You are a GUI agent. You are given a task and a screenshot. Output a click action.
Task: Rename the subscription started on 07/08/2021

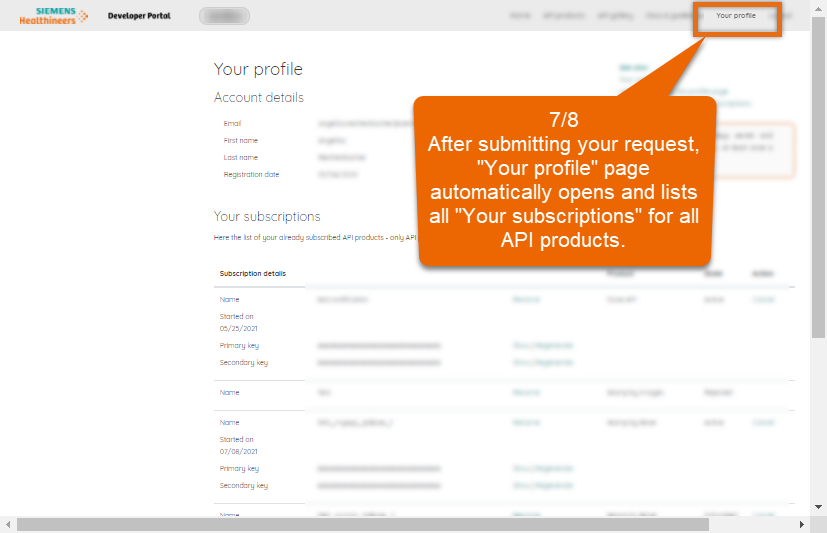[x=526, y=422]
